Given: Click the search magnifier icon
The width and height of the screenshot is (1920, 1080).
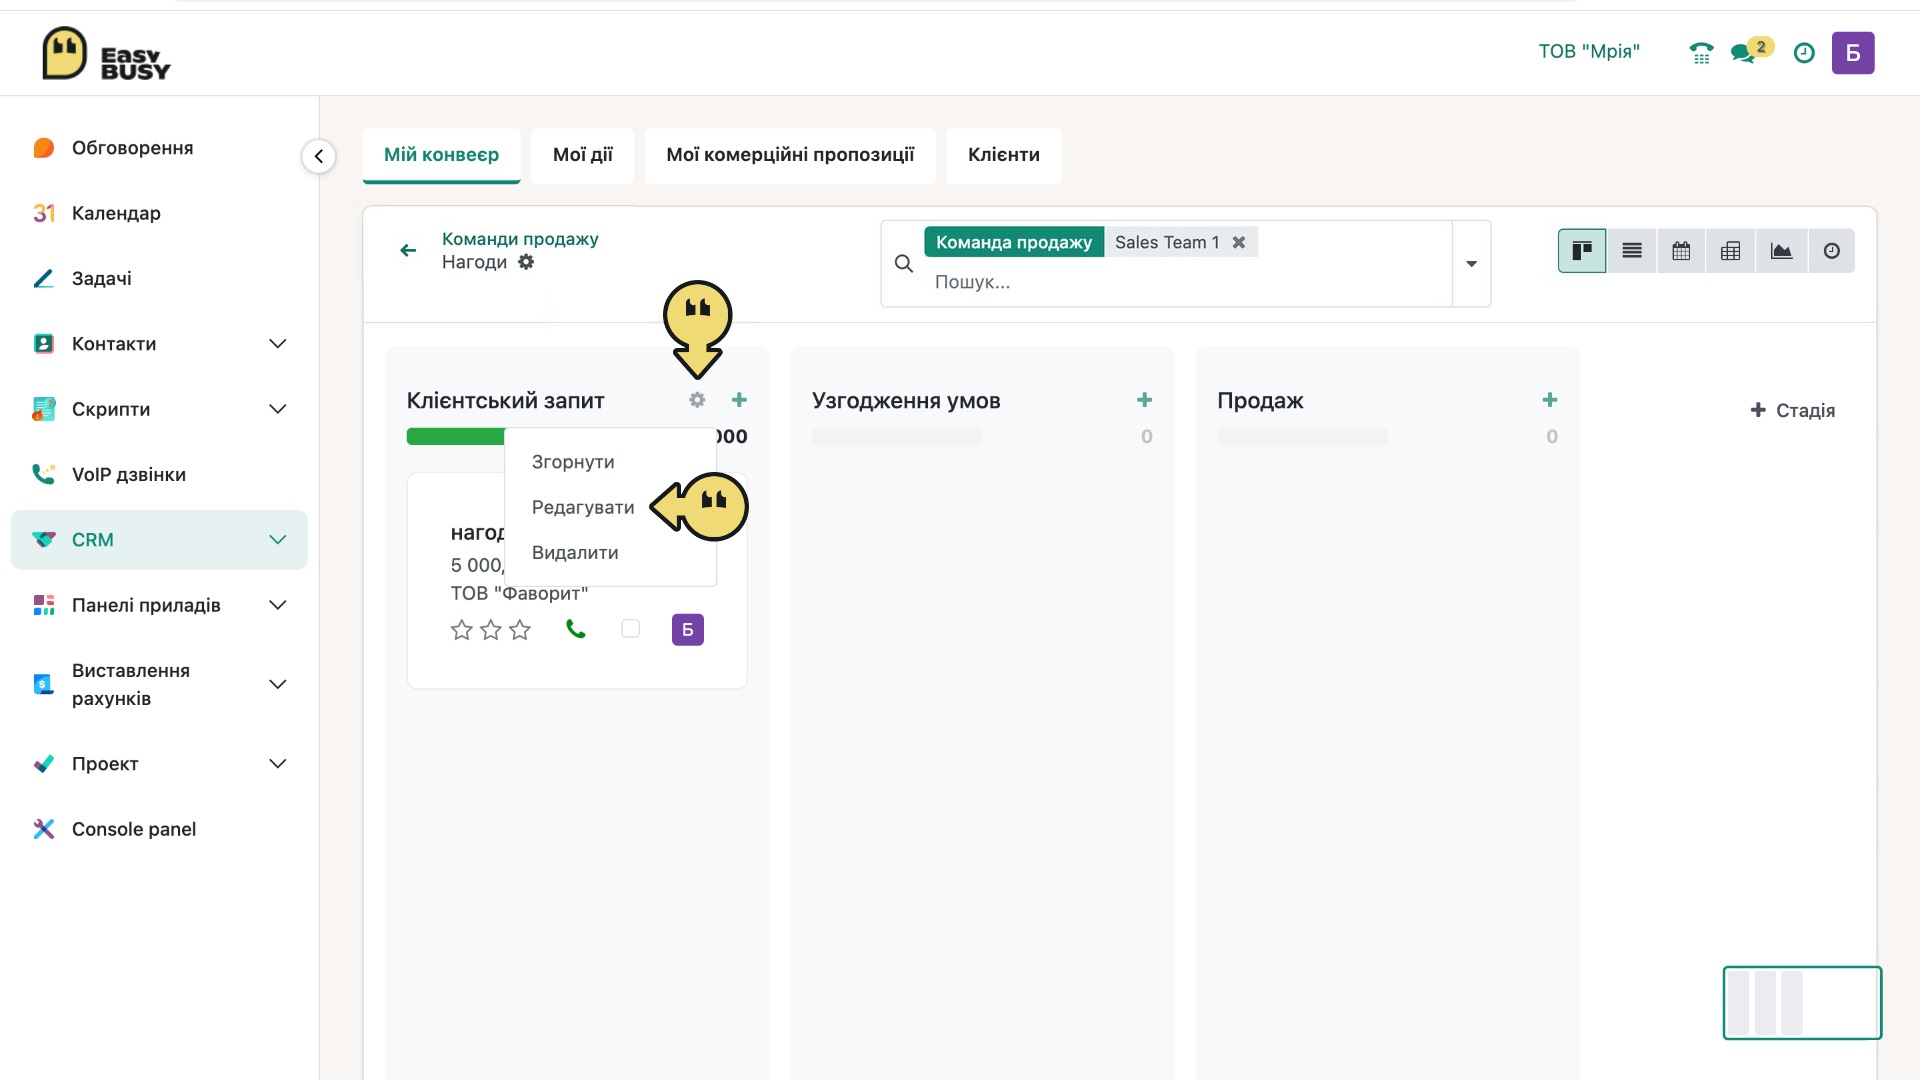Looking at the screenshot, I should coord(904,263).
